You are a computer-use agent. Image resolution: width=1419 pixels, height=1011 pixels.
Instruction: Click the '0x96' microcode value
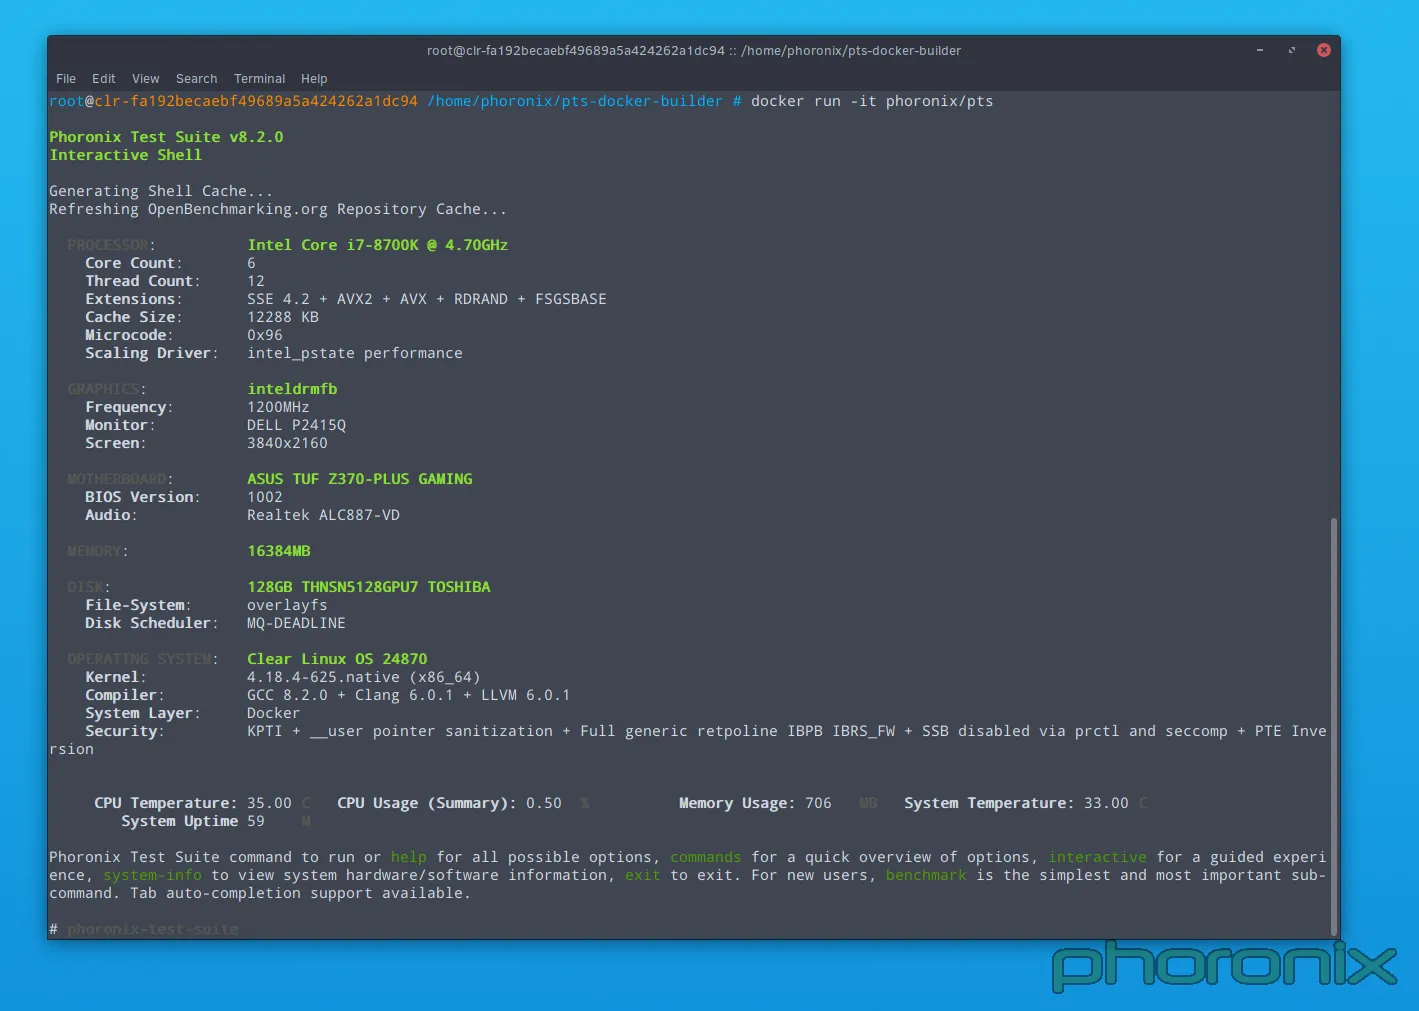[x=265, y=335]
